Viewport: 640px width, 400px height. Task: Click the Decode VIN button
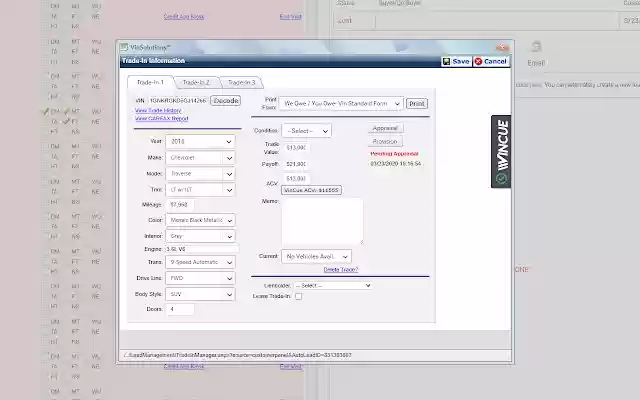click(226, 100)
